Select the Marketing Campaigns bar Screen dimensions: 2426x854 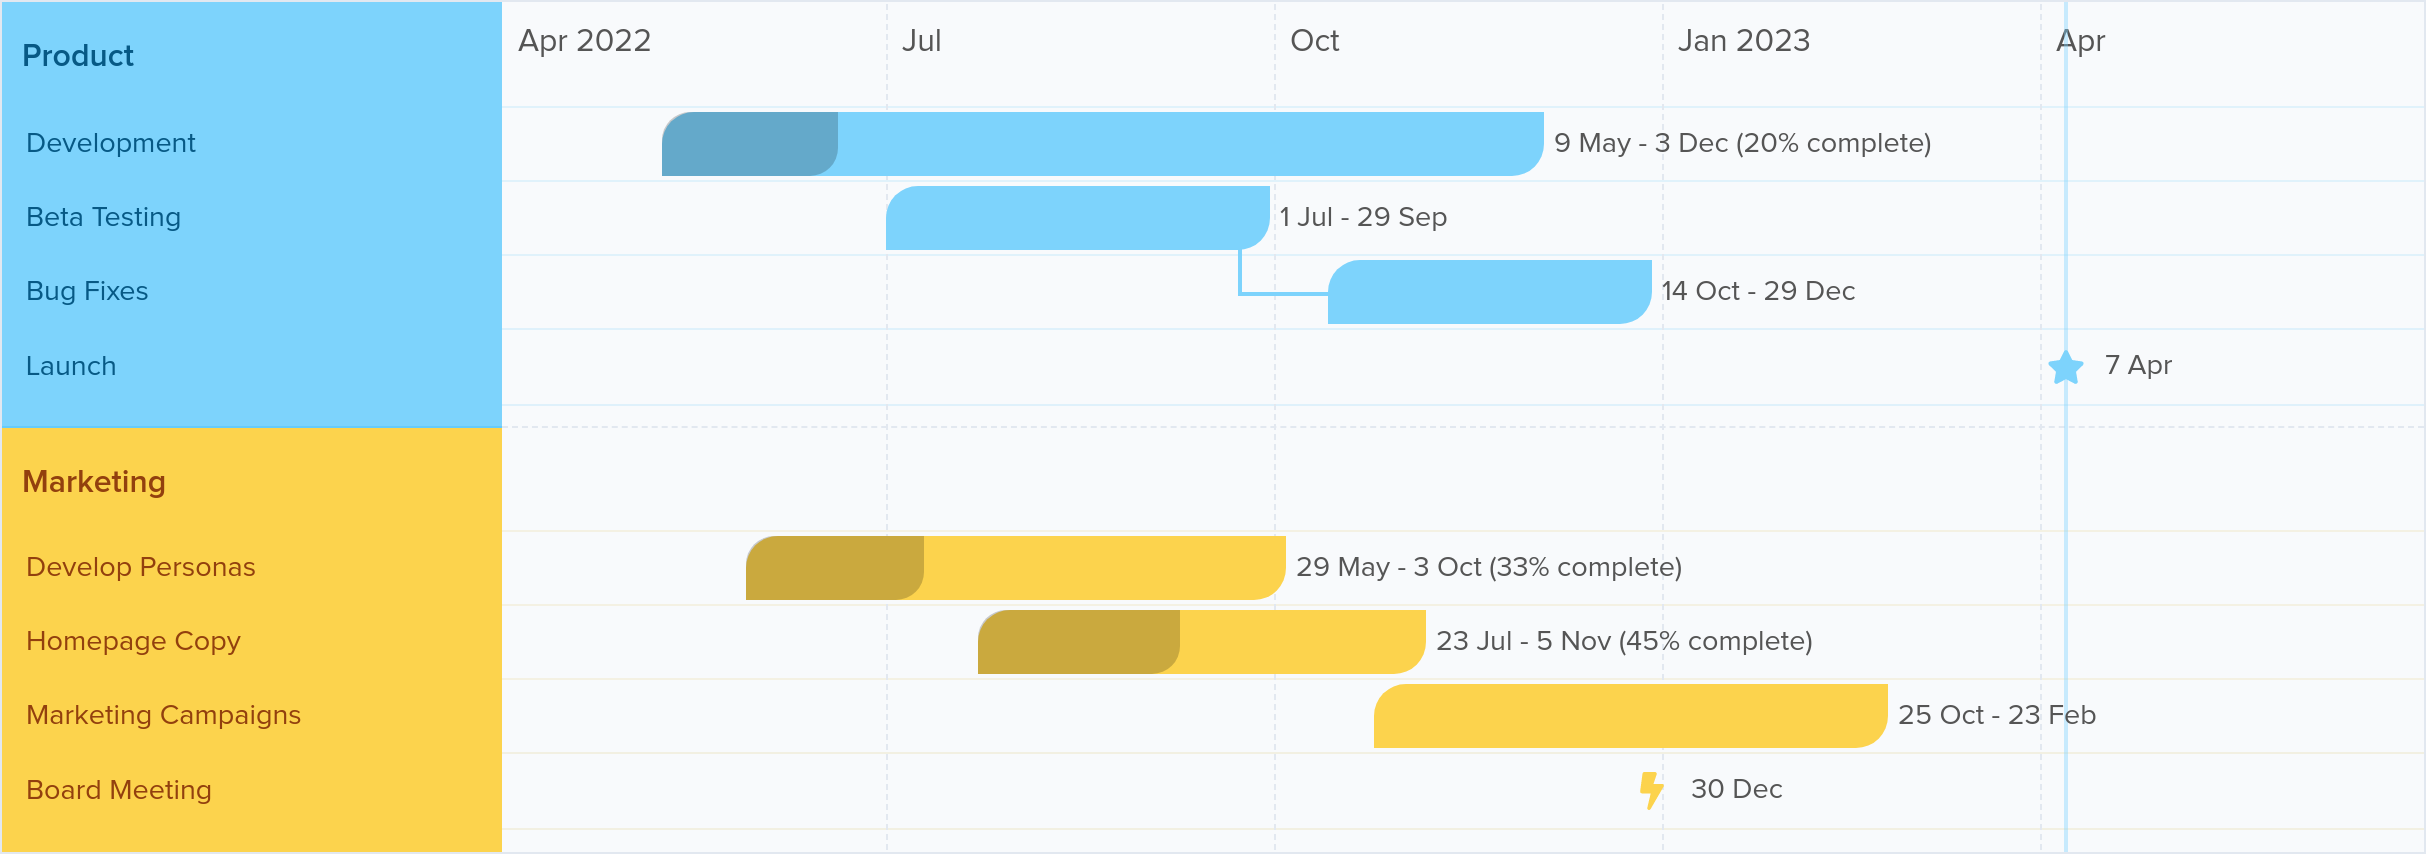pos(1631,716)
